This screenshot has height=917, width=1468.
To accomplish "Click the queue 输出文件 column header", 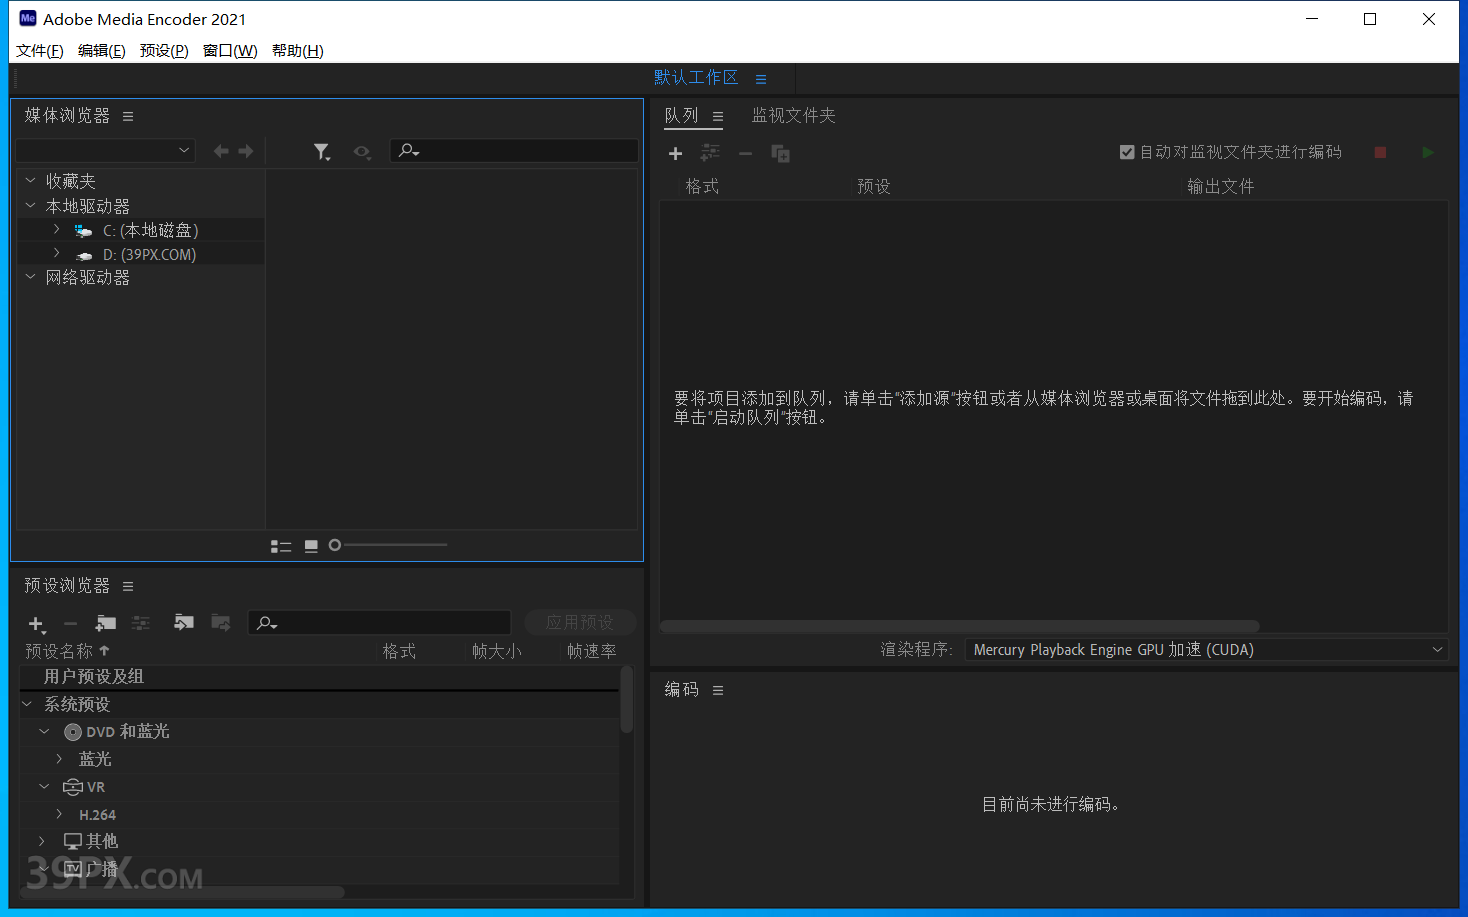I will 1221,187.
